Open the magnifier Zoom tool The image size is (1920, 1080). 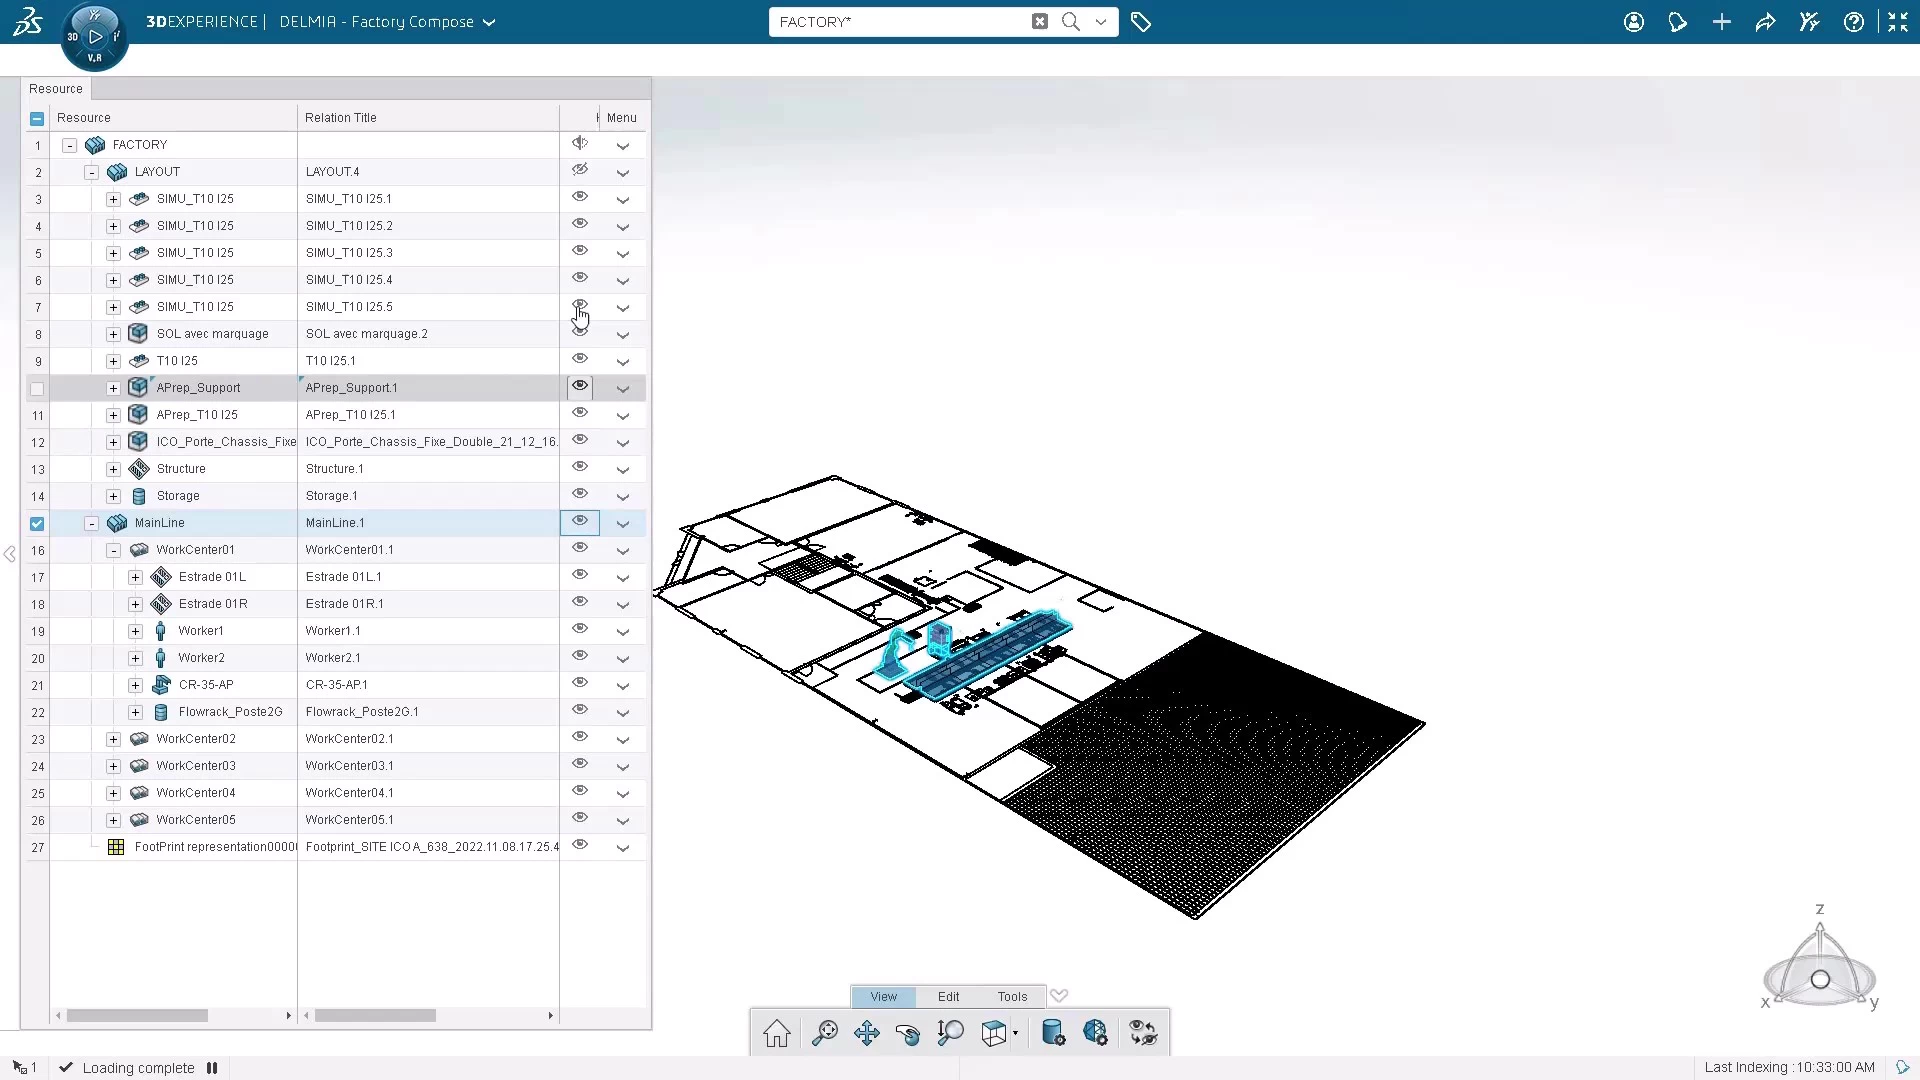click(x=951, y=1033)
